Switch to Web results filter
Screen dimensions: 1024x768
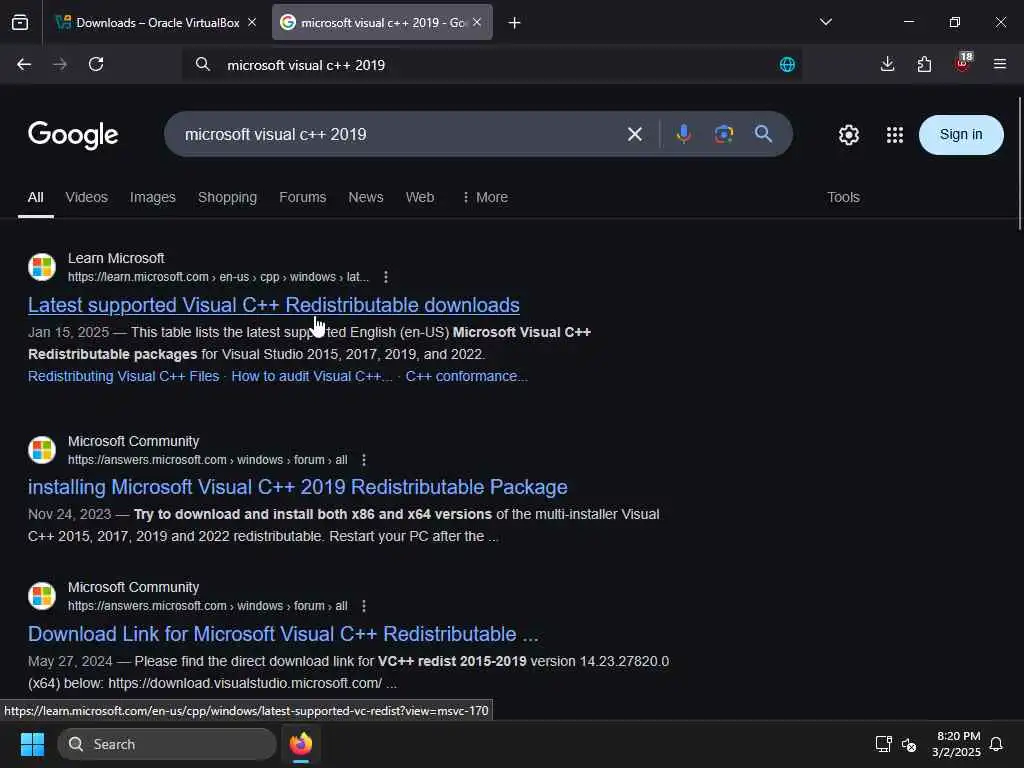(420, 197)
